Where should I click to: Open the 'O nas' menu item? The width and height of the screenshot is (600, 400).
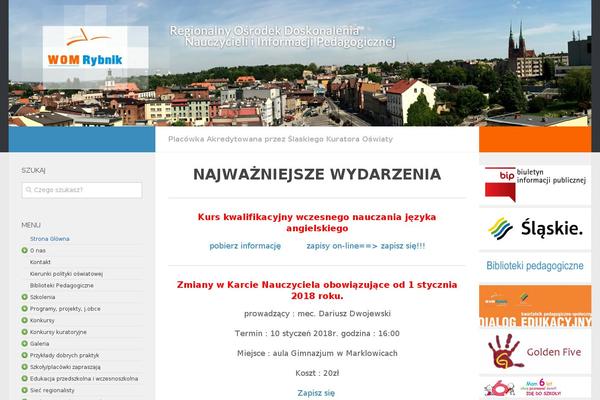(x=38, y=250)
